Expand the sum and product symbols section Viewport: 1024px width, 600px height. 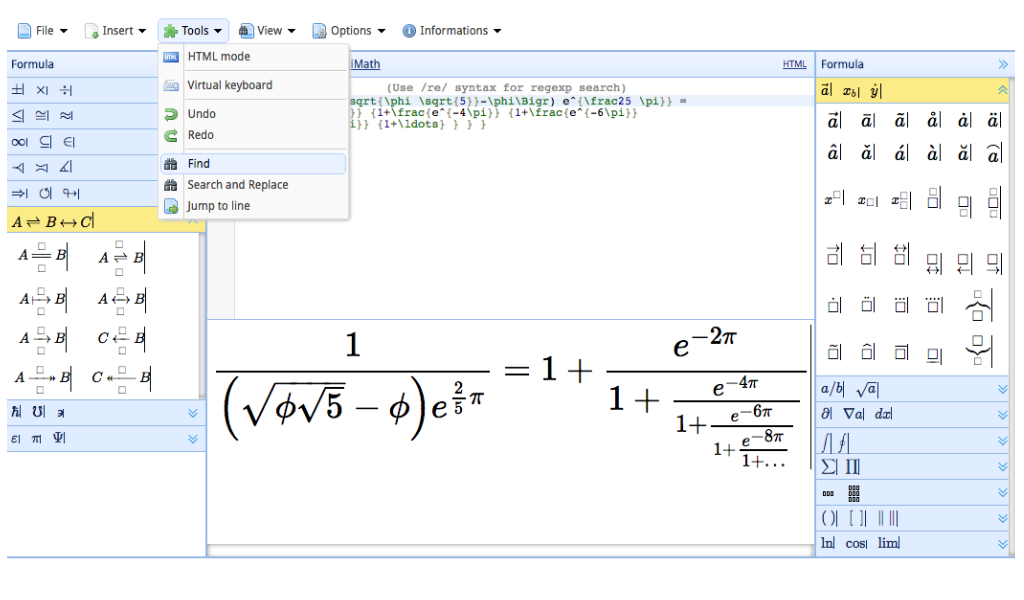click(x=1002, y=466)
